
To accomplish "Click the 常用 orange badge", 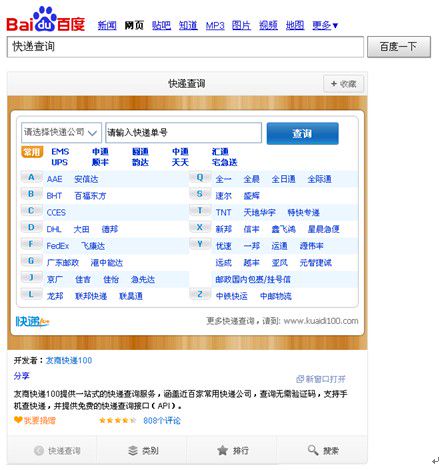I will point(32,152).
